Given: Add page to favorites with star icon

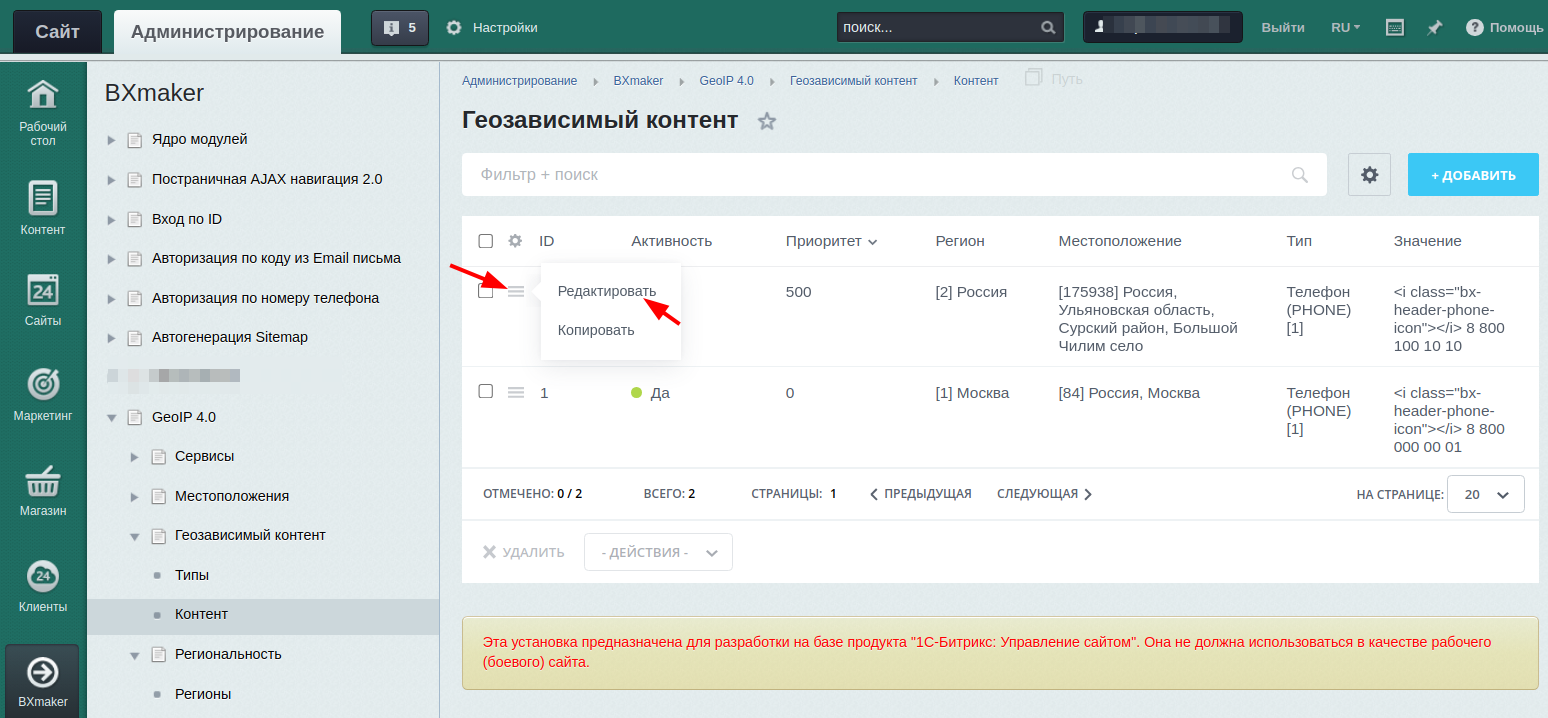Looking at the screenshot, I should tap(767, 122).
